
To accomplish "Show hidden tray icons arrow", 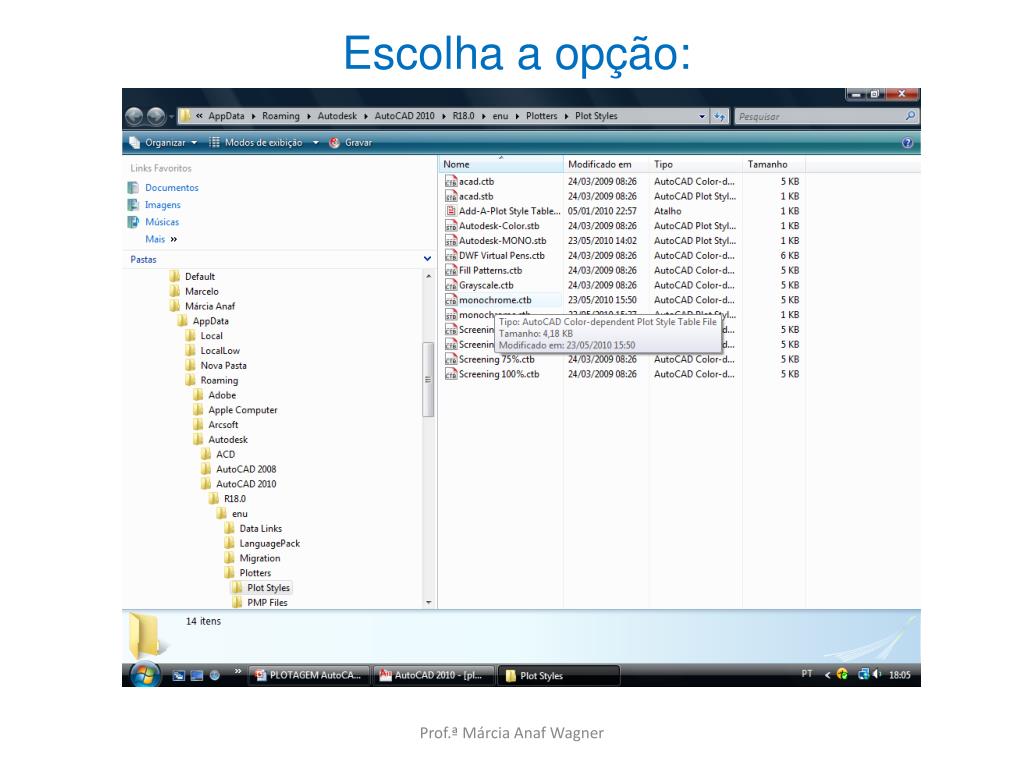I will click(827, 675).
